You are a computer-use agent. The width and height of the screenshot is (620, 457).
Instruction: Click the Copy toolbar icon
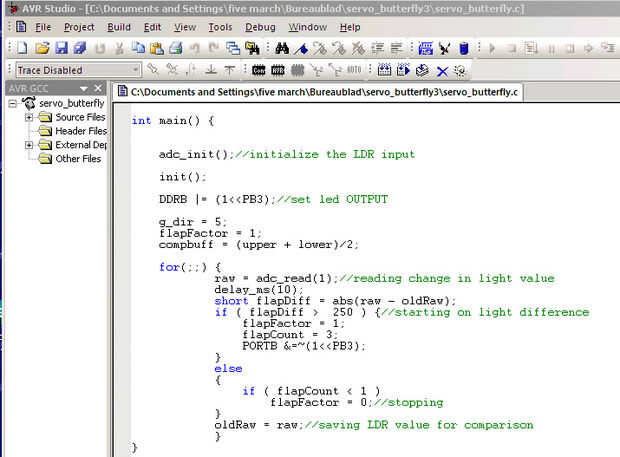tap(138, 49)
